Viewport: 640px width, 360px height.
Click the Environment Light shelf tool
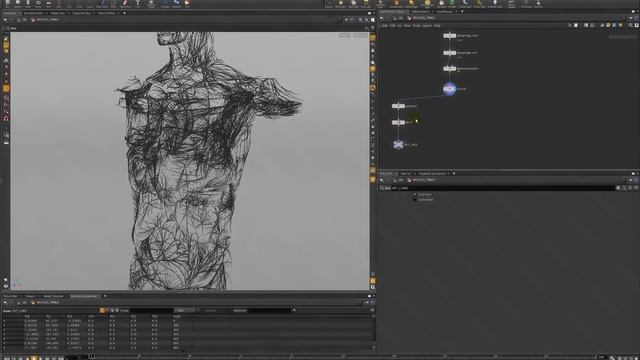coord(427,3)
